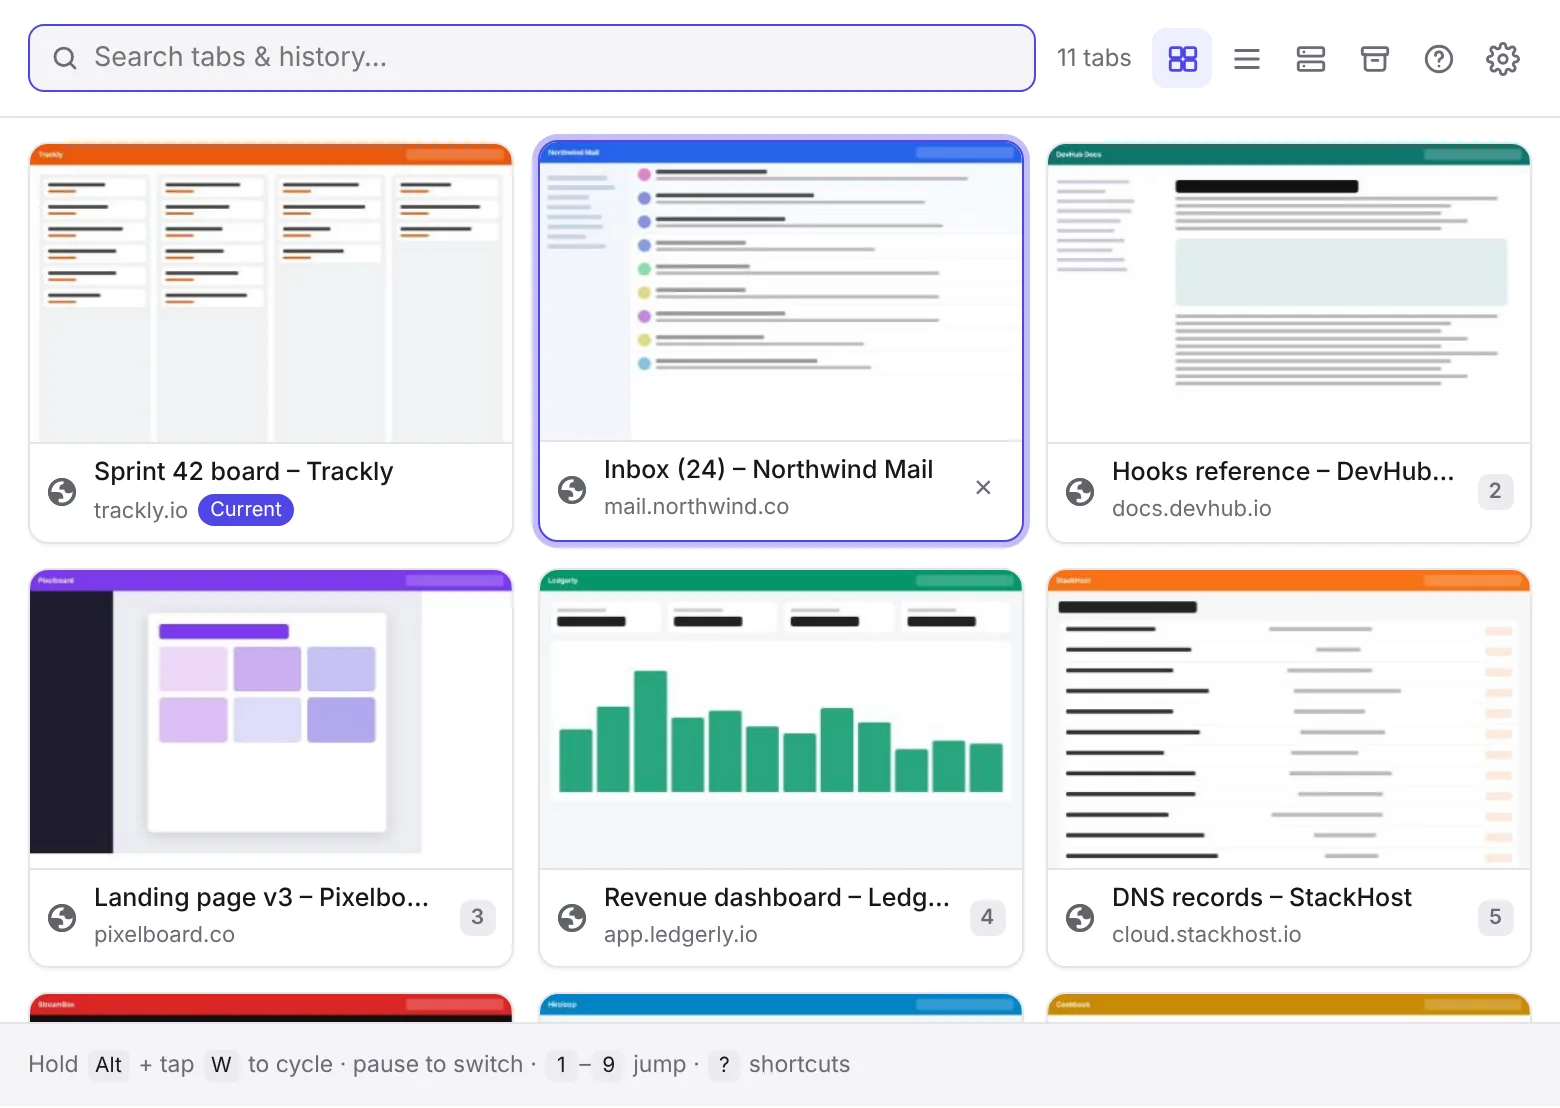This screenshot has height=1108, width=1560.
Task: Switch to grid view layout
Action: (1182, 59)
